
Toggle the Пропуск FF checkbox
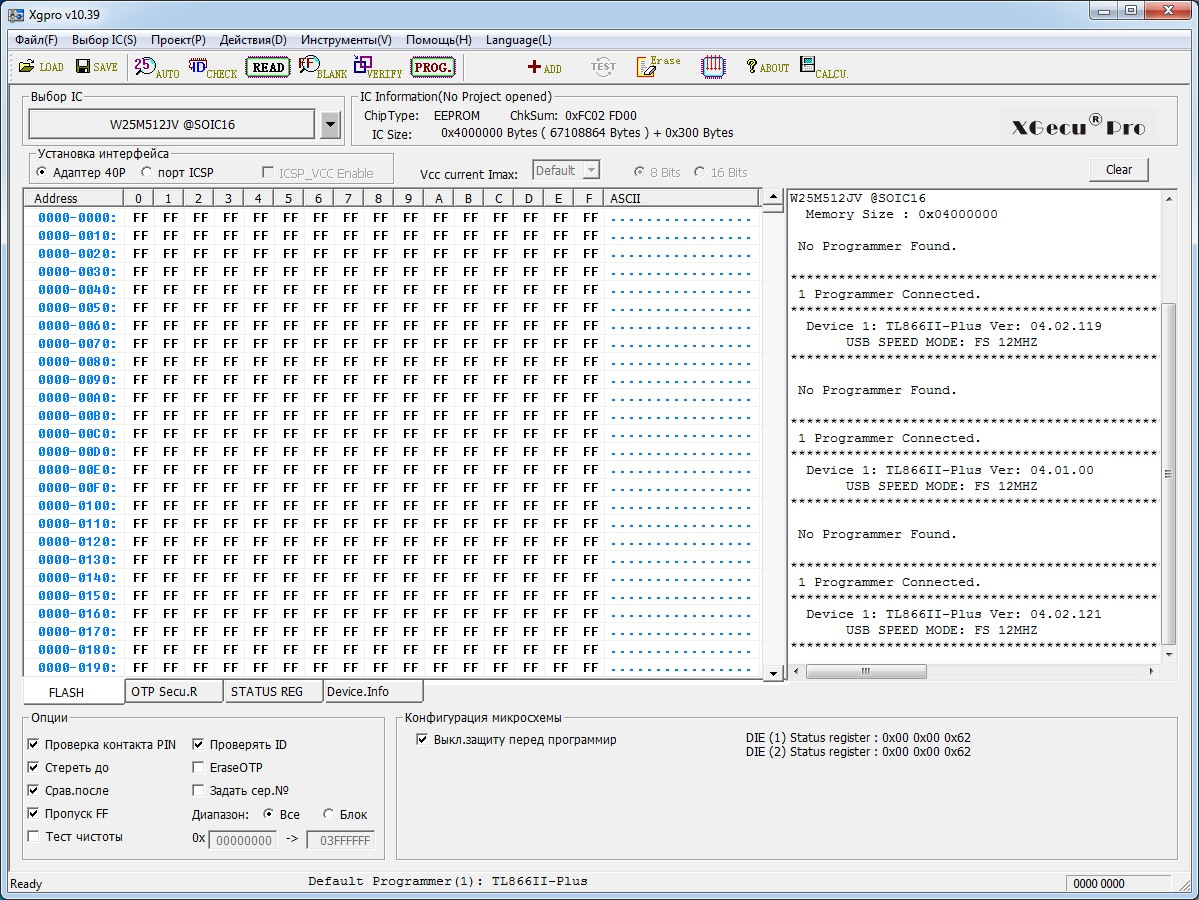(x=34, y=814)
